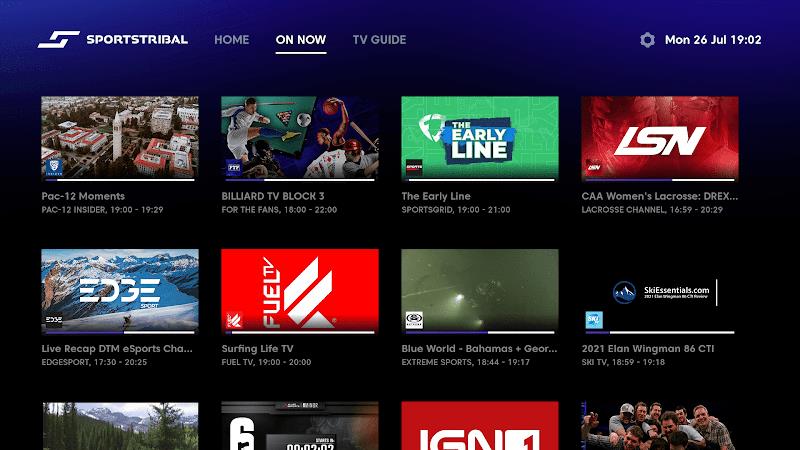Viewport: 800px width, 450px height.
Task: Click FUEL TV, 19:00 - 20:00 text
Action: 266,362
